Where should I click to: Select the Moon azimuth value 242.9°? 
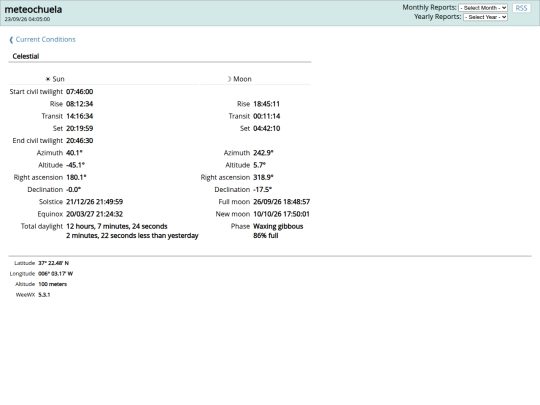click(x=263, y=153)
